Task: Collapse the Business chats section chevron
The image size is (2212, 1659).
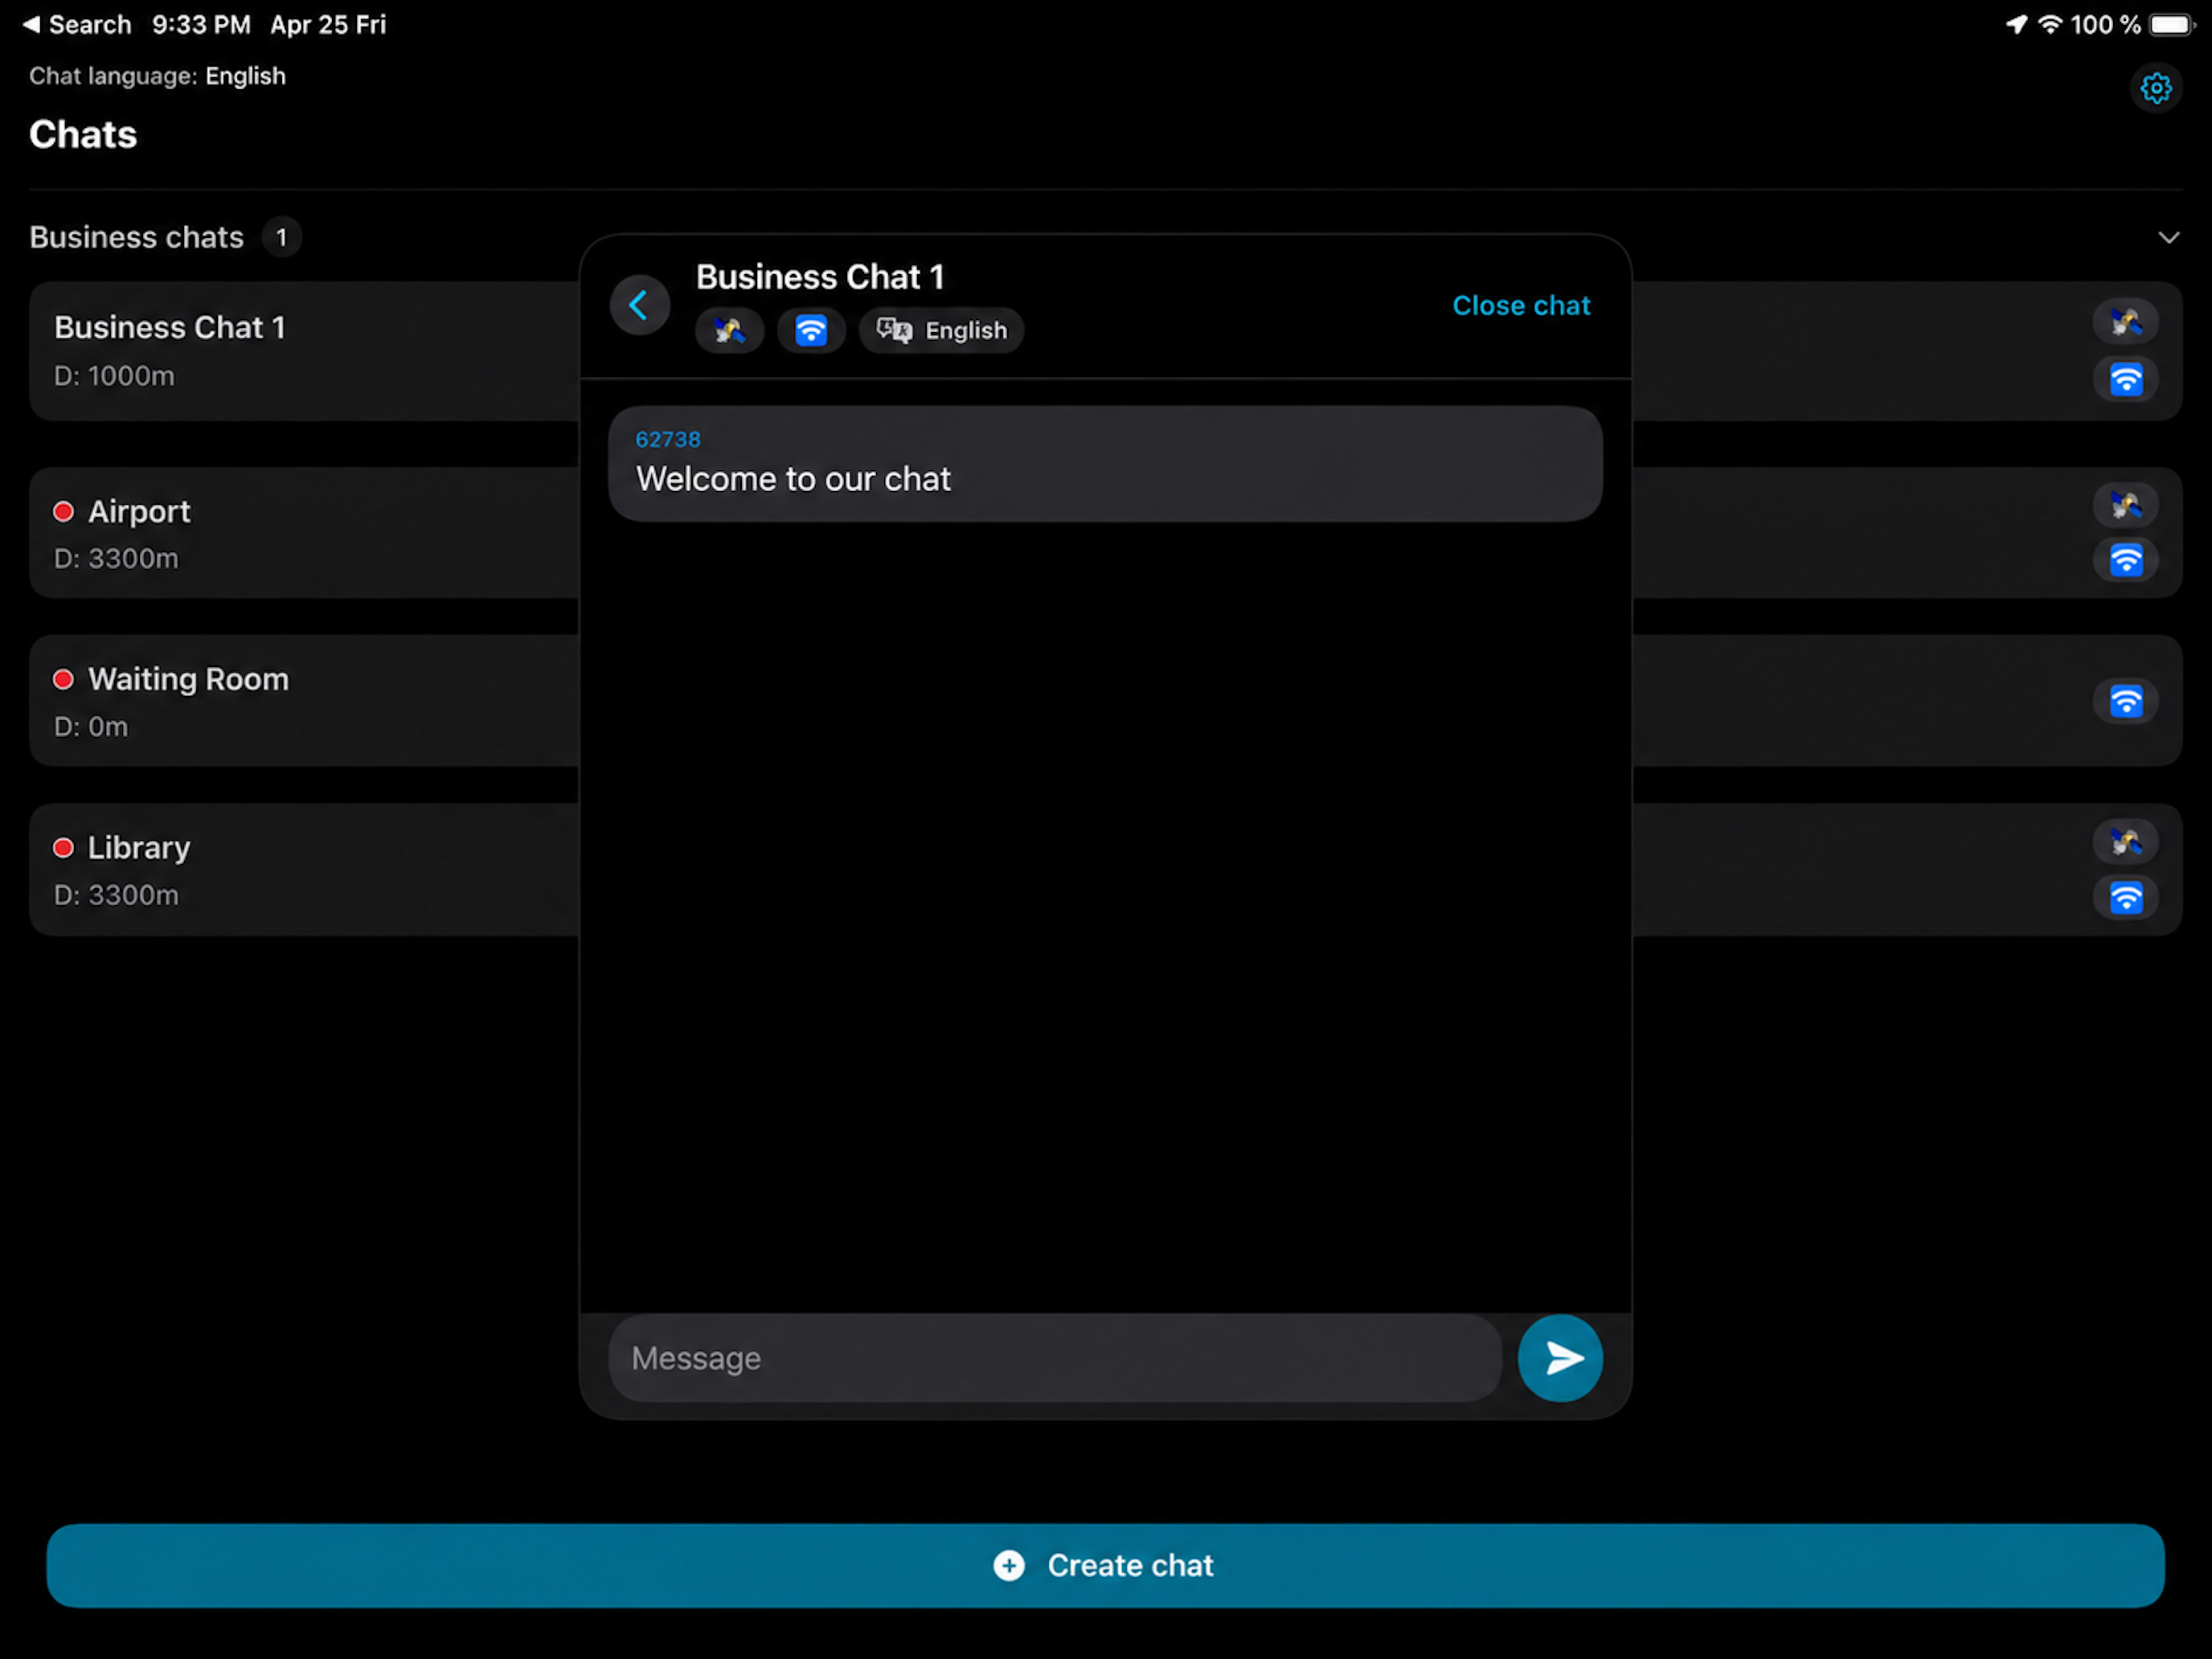Action: [2168, 237]
